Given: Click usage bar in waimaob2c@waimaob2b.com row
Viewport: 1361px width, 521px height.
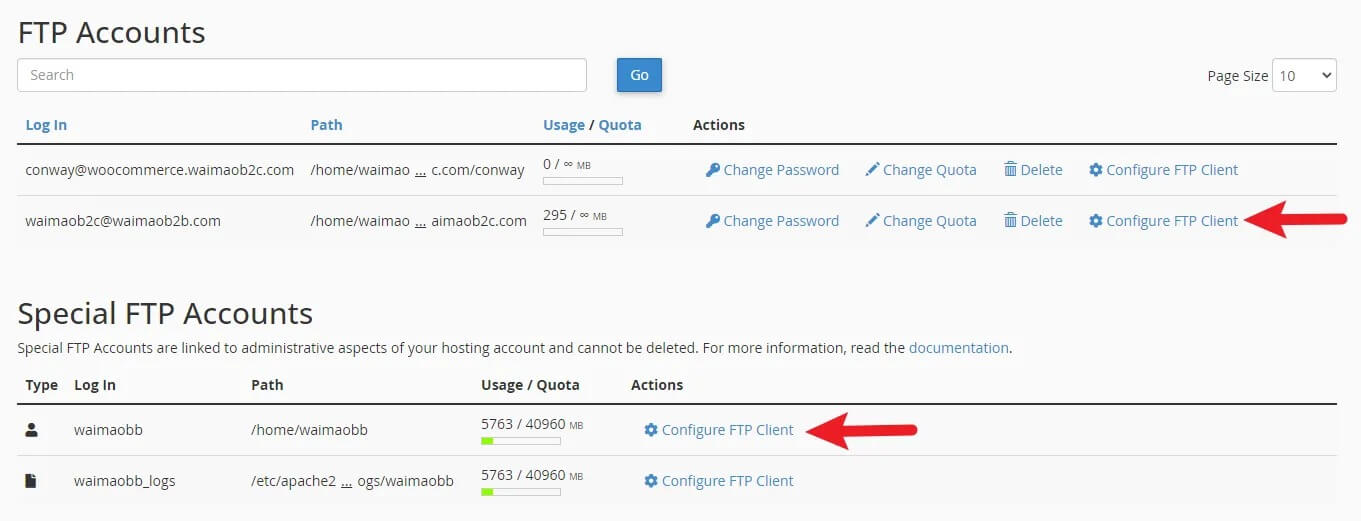Looking at the screenshot, I should click(x=583, y=232).
